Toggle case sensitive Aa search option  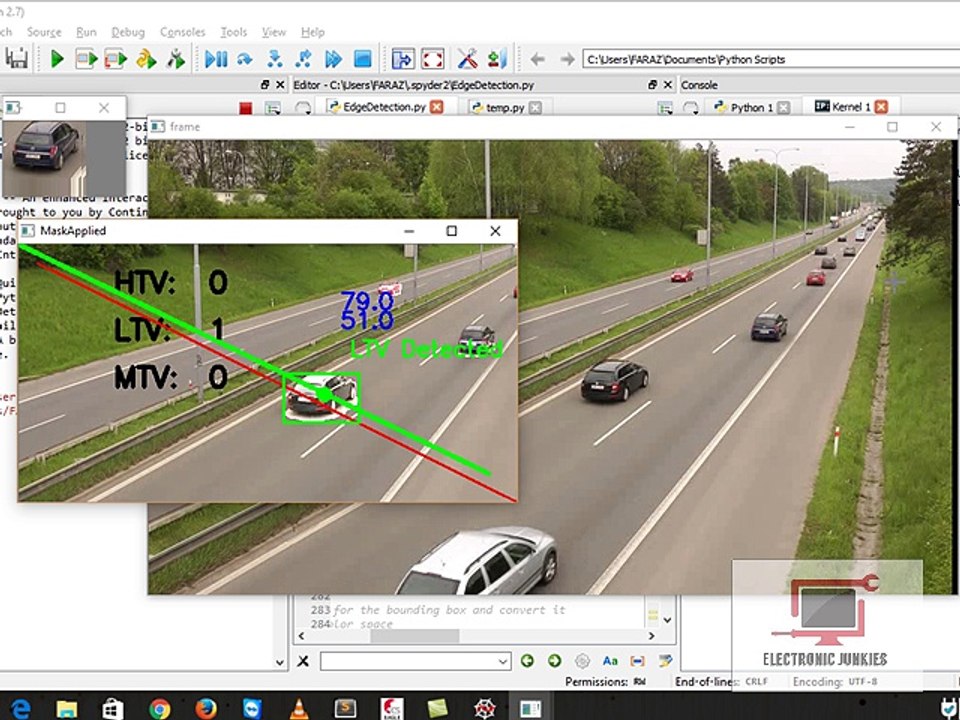tap(610, 661)
